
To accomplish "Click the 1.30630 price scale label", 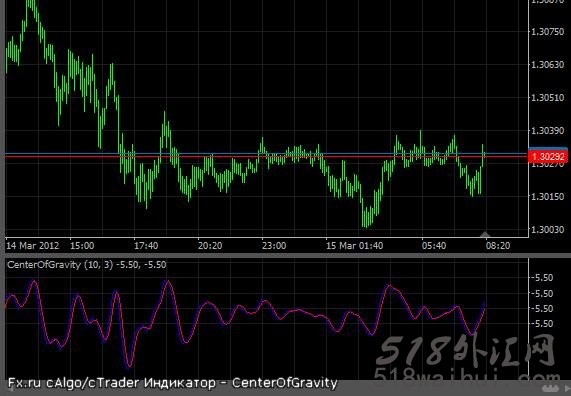I will tap(548, 65).
